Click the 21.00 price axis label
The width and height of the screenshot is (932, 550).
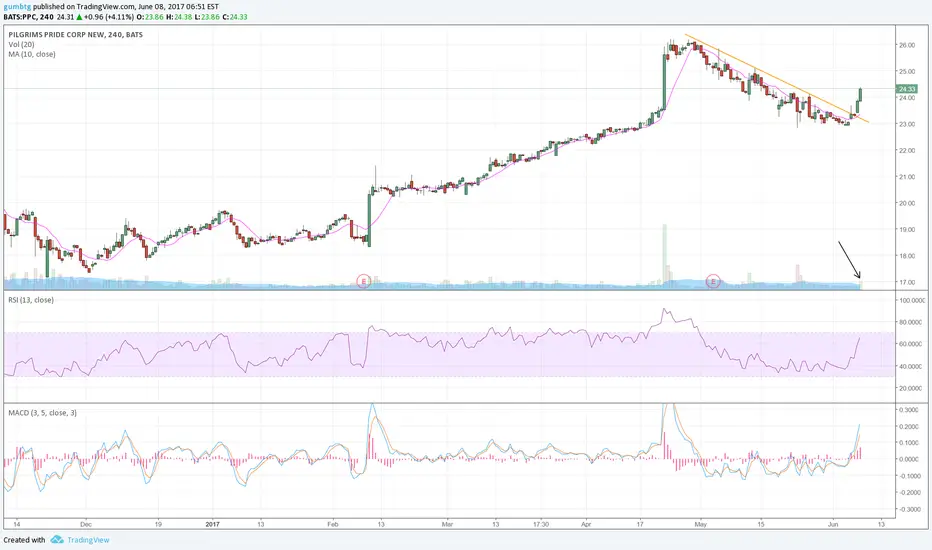tap(907, 177)
